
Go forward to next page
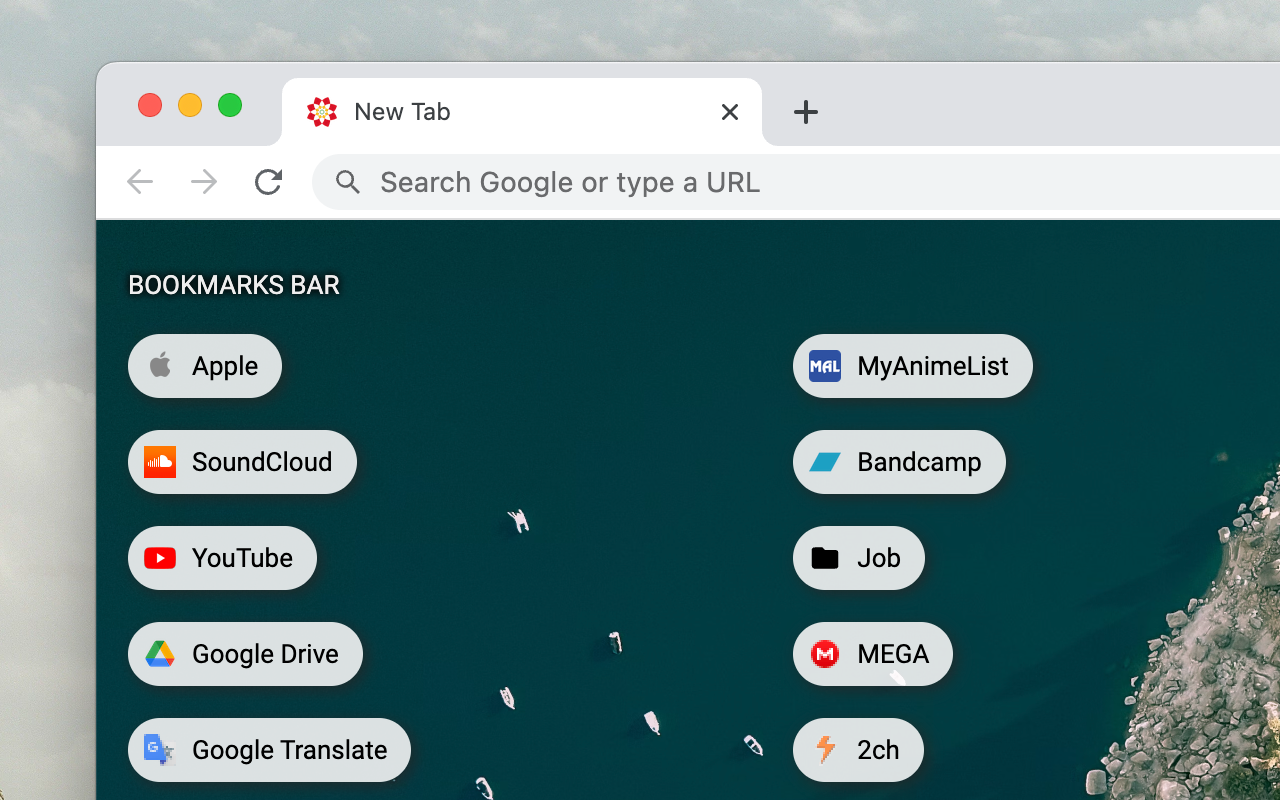204,182
